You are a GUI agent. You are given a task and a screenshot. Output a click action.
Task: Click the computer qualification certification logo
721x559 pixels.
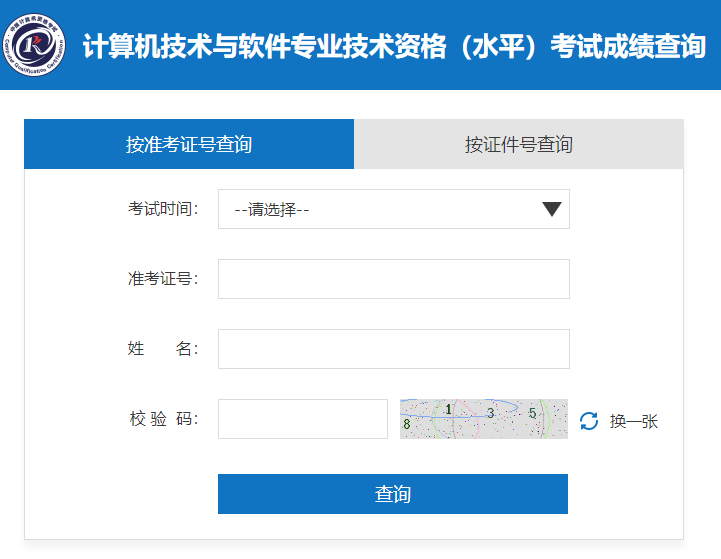(x=37, y=45)
